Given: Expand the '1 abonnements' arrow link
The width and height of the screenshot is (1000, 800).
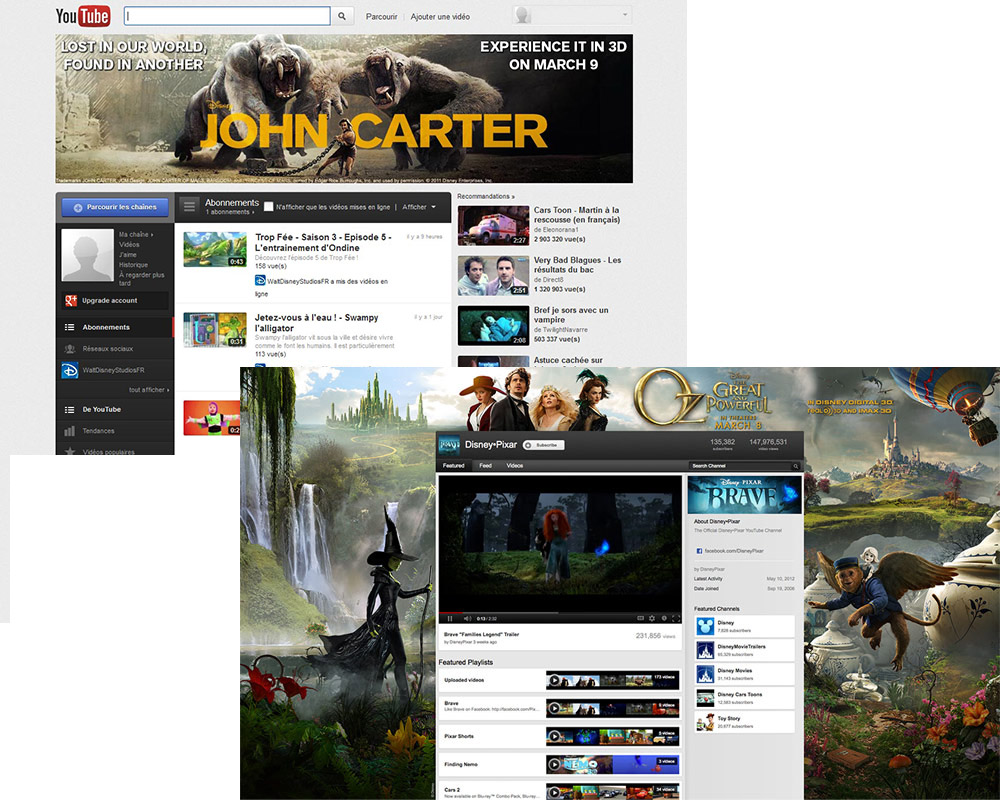Looking at the screenshot, I should point(230,212).
